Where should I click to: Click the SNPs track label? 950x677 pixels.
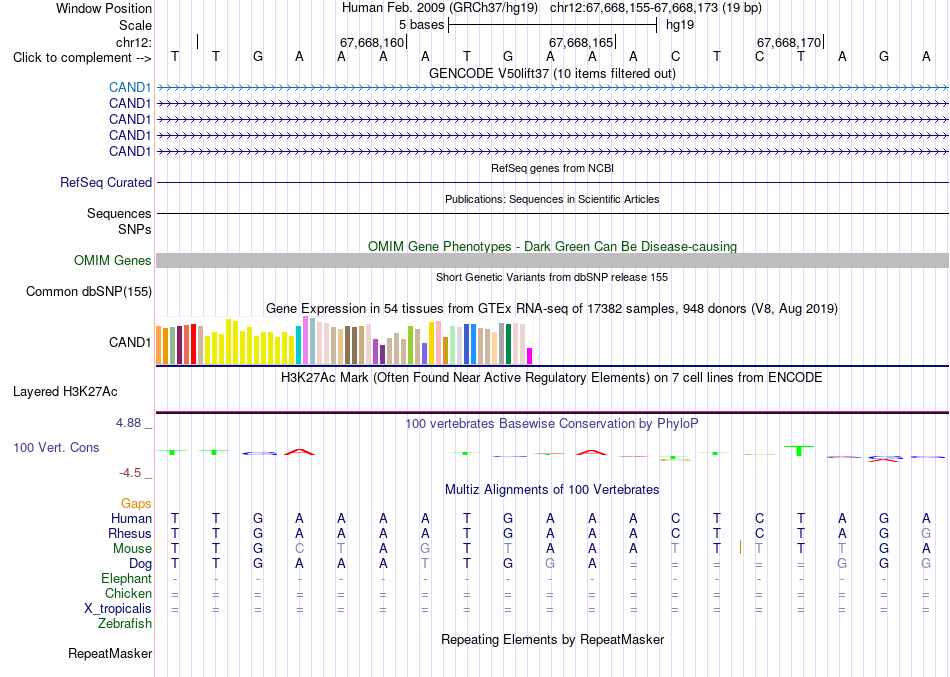point(135,229)
